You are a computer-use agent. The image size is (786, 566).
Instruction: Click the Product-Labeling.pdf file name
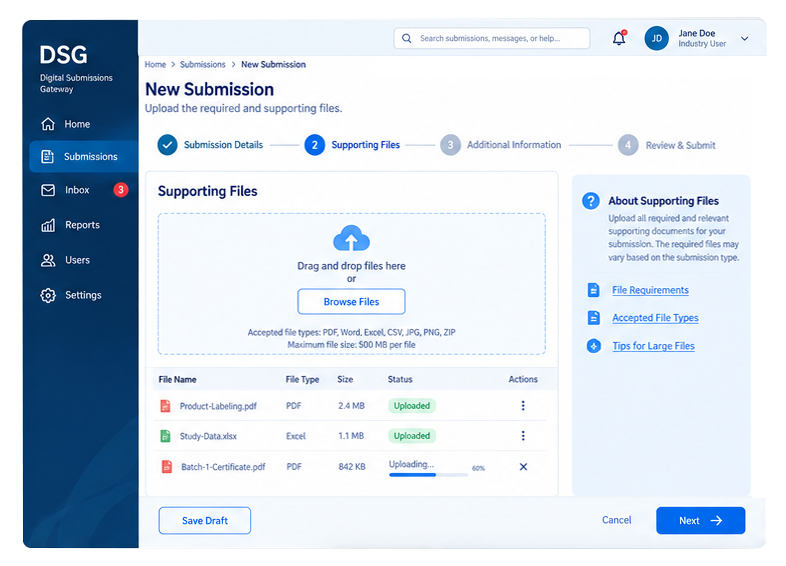(x=218, y=406)
